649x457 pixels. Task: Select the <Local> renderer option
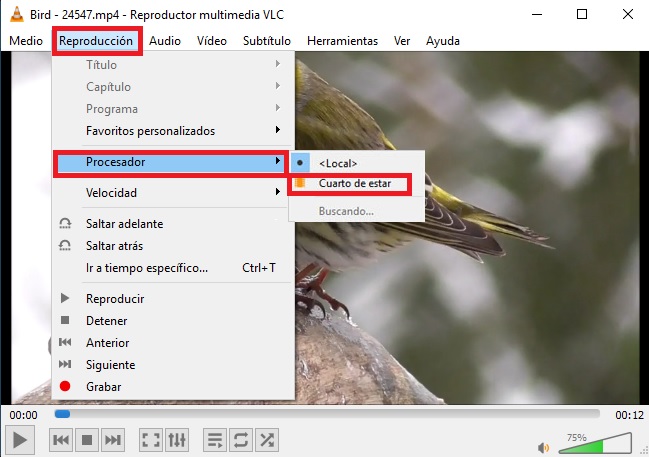pyautogui.click(x=338, y=163)
